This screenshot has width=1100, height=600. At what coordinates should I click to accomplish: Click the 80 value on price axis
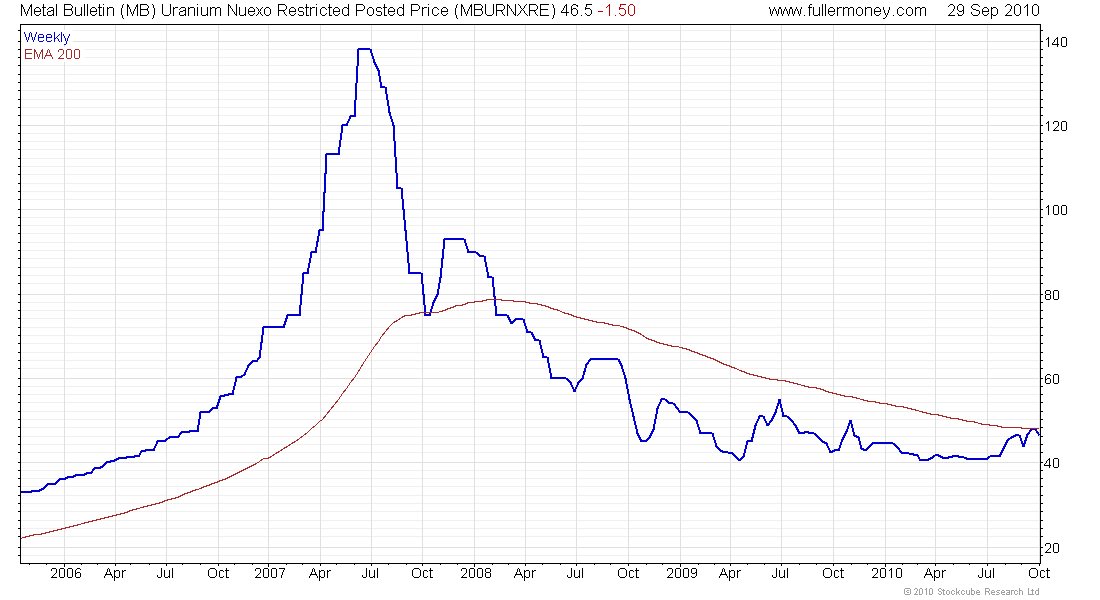[x=1052, y=295]
